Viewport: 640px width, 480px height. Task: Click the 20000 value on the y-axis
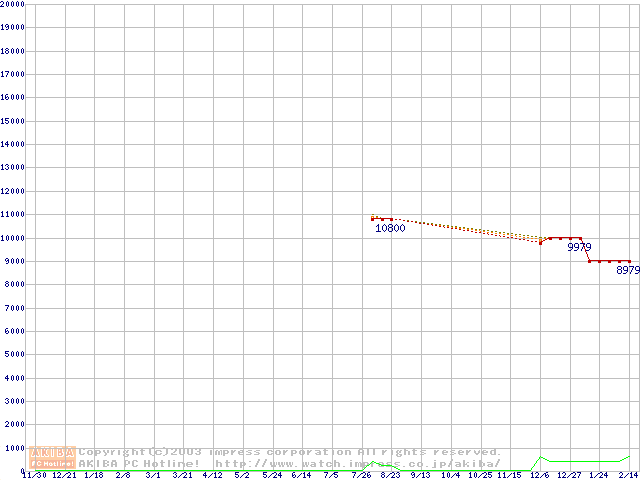pyautogui.click(x=13, y=4)
